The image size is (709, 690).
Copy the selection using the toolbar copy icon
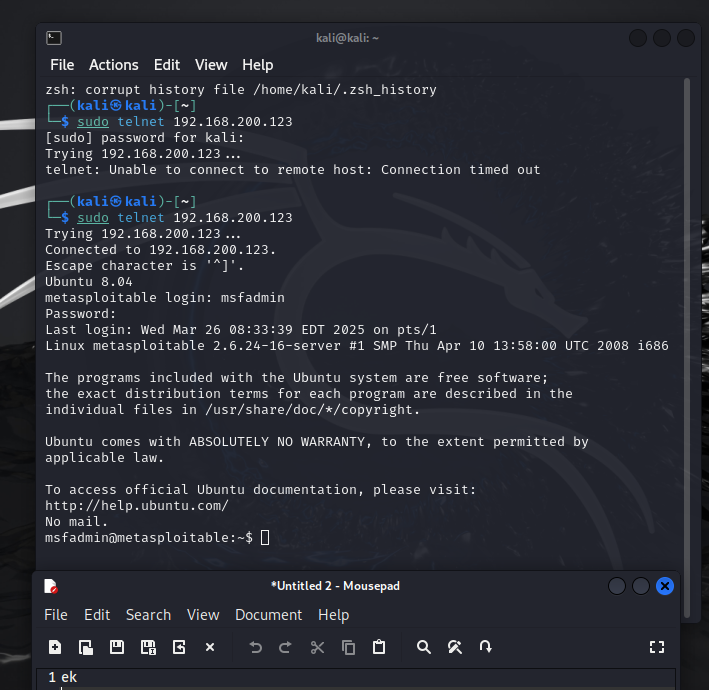(348, 647)
